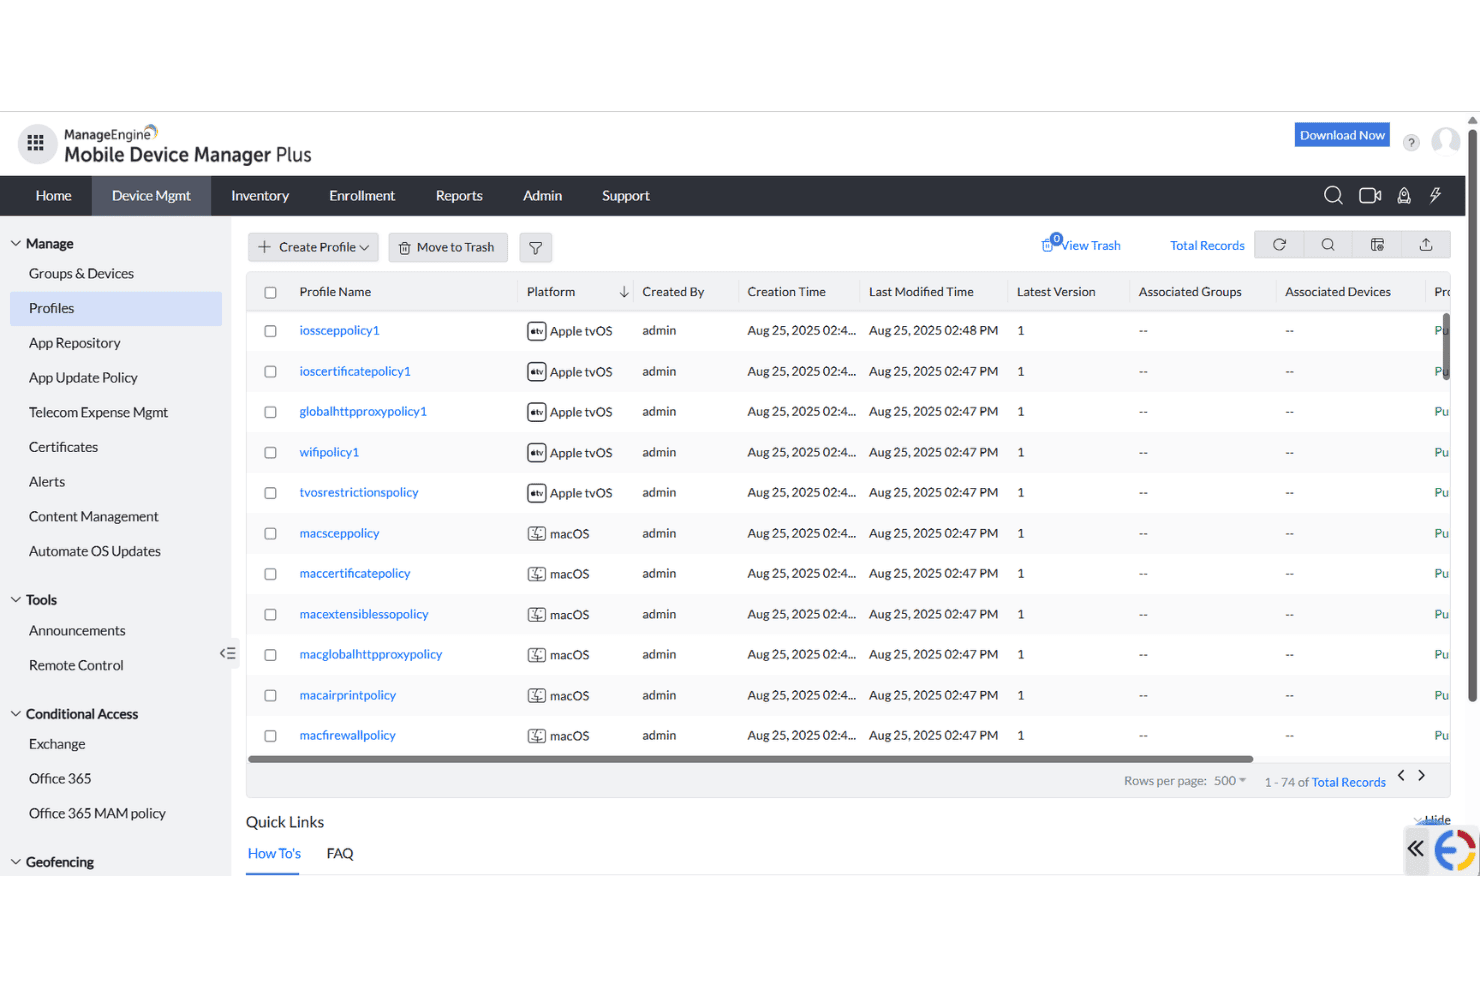Collapse the Tools section
1480x987 pixels.
15,599
